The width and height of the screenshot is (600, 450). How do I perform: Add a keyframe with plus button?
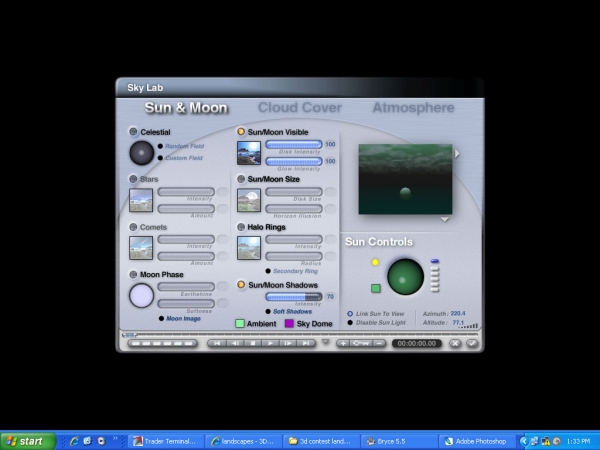click(343, 343)
